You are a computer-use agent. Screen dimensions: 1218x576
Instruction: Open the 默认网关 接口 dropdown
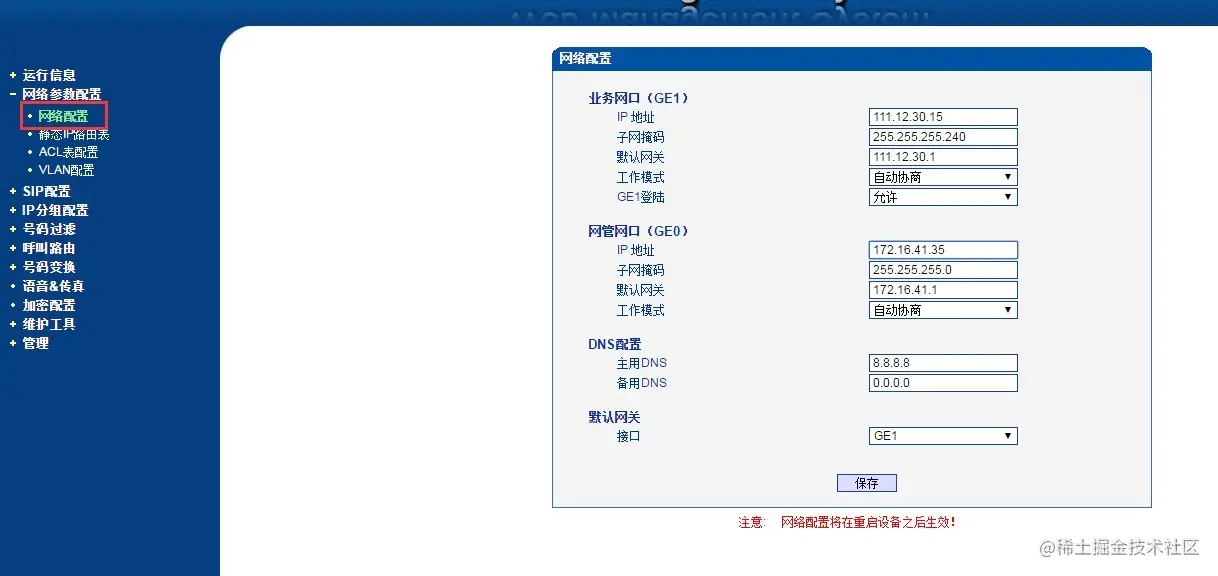[941, 435]
